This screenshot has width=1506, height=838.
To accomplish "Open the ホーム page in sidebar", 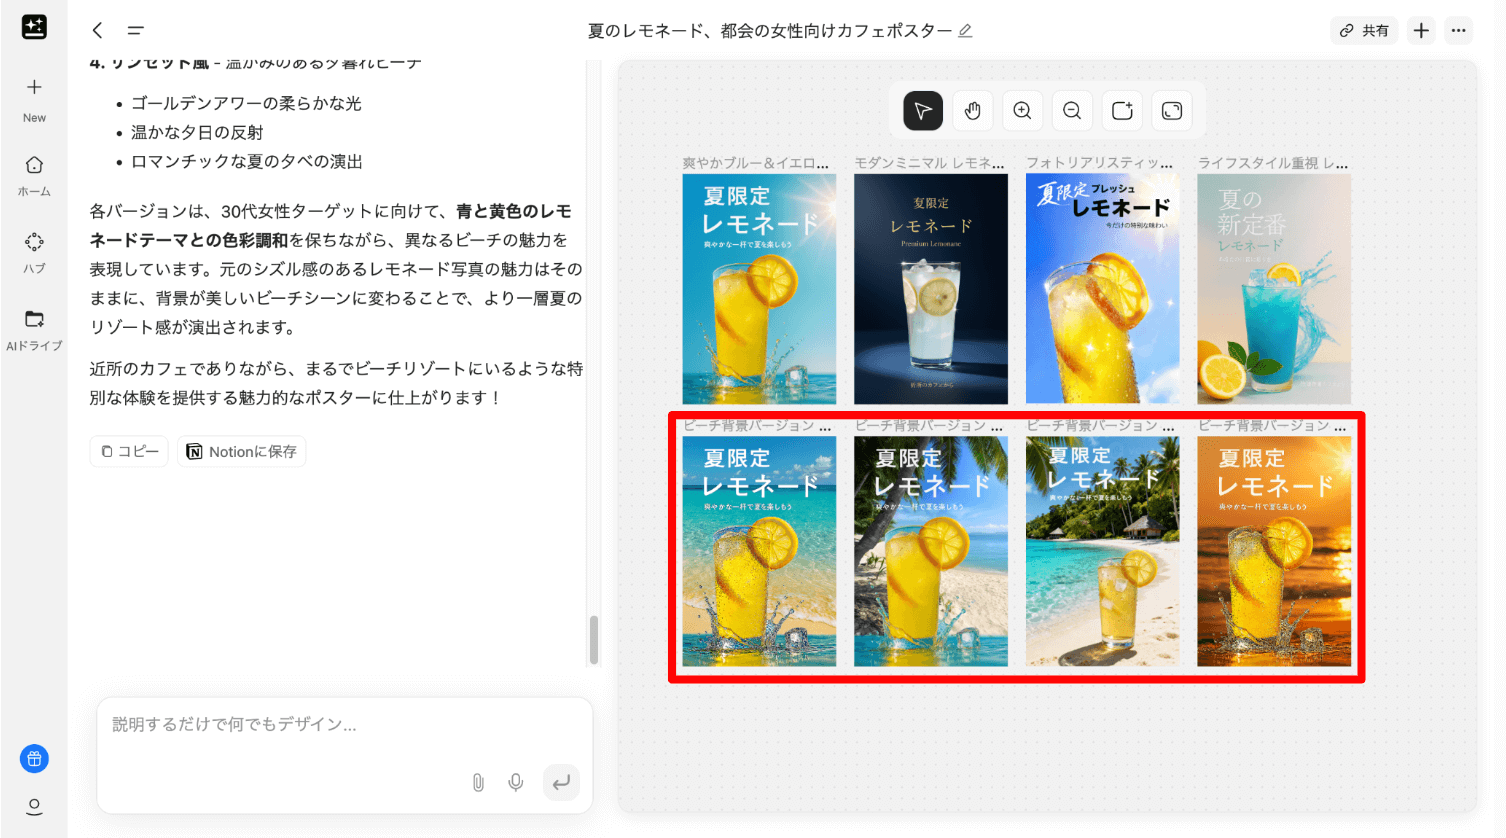I will pos(34,175).
